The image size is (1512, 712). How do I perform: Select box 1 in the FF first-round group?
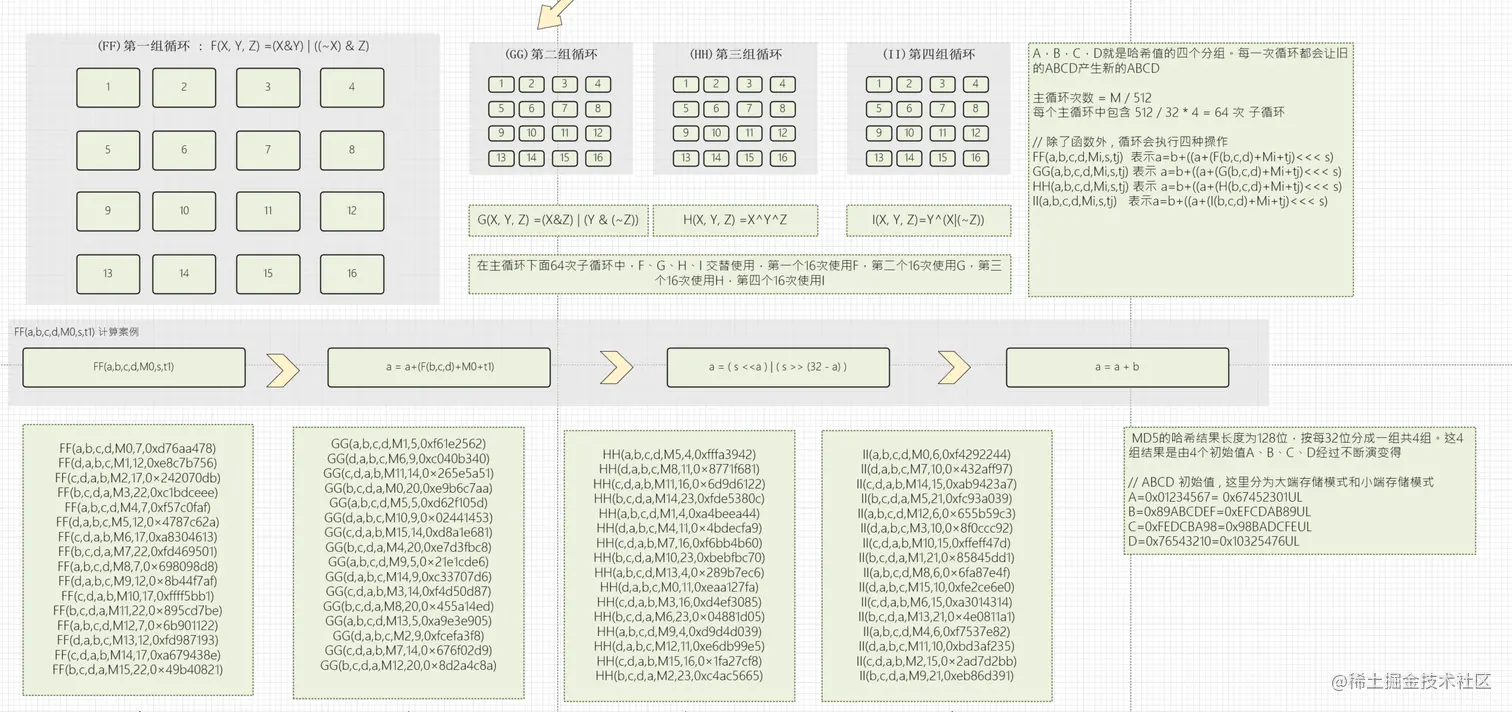pyautogui.click(x=108, y=88)
